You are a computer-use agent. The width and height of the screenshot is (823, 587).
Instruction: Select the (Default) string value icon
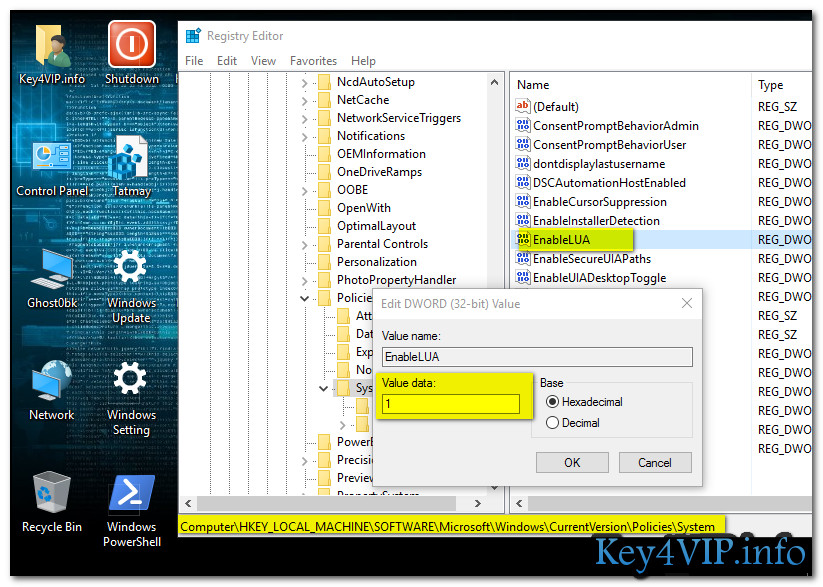pos(522,106)
